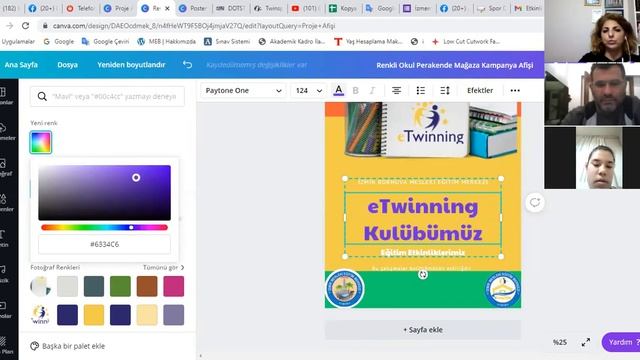Click the right round logo on poster

503,289
